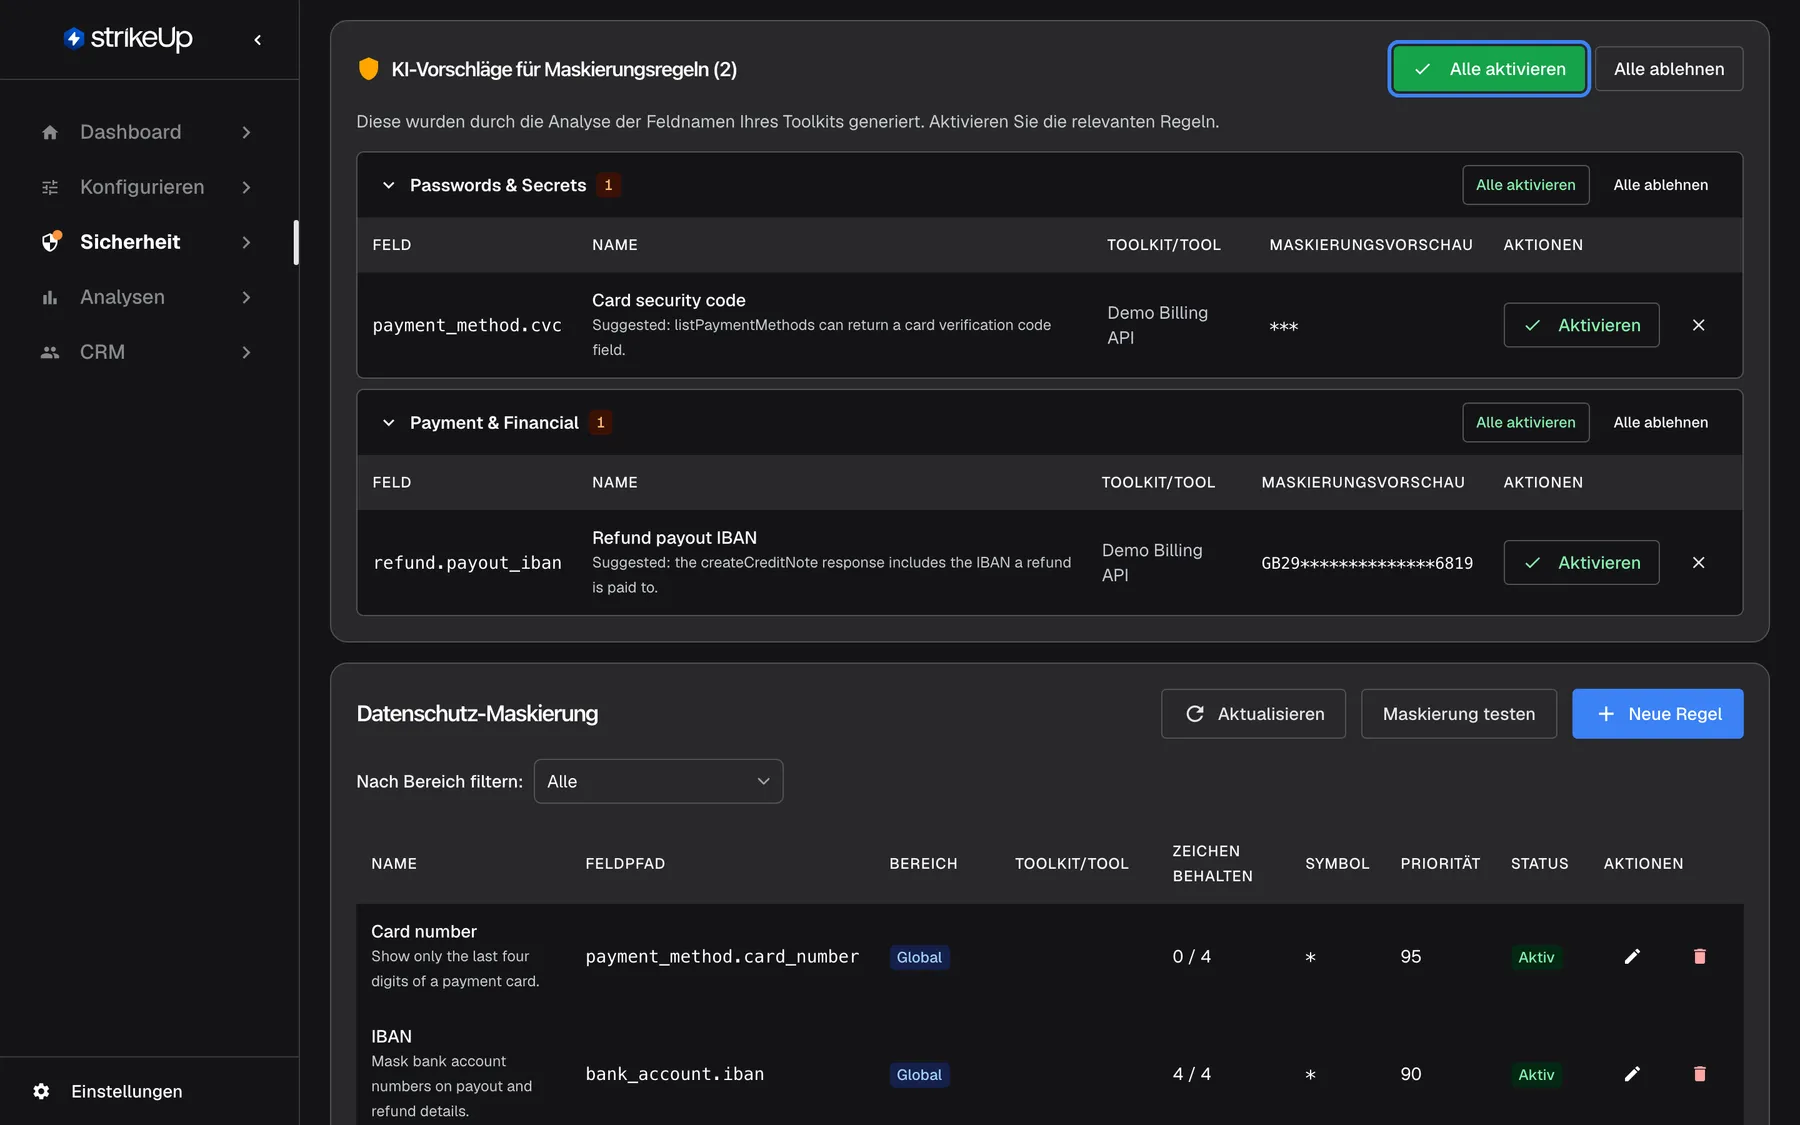The height and width of the screenshot is (1125, 1800).
Task: Click the strikeUp logo
Action: click(x=128, y=38)
